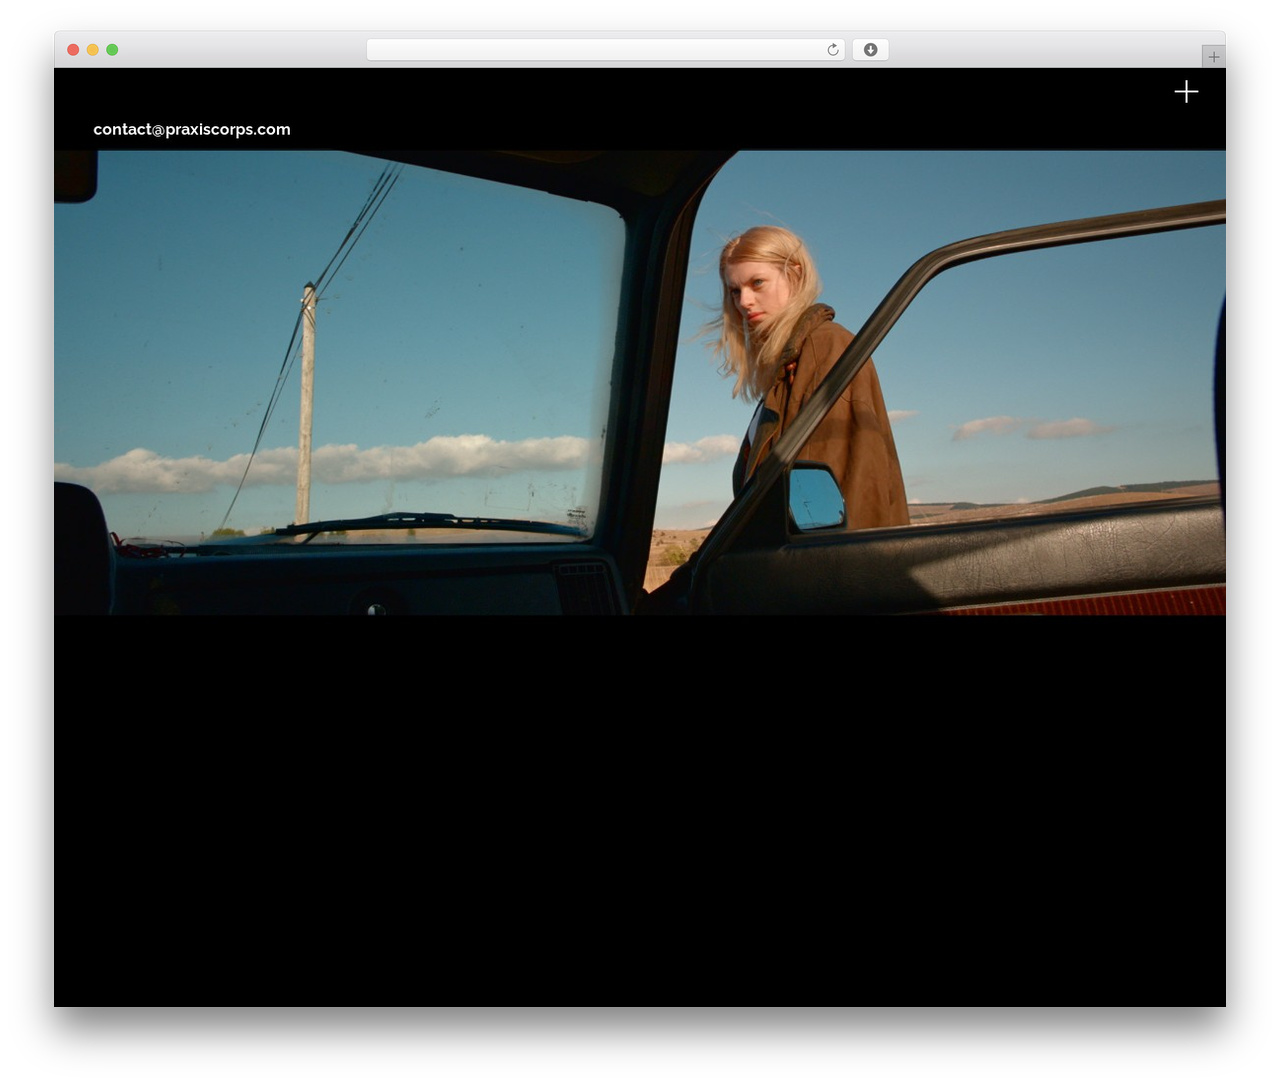Add a new browser tab

tap(1213, 57)
